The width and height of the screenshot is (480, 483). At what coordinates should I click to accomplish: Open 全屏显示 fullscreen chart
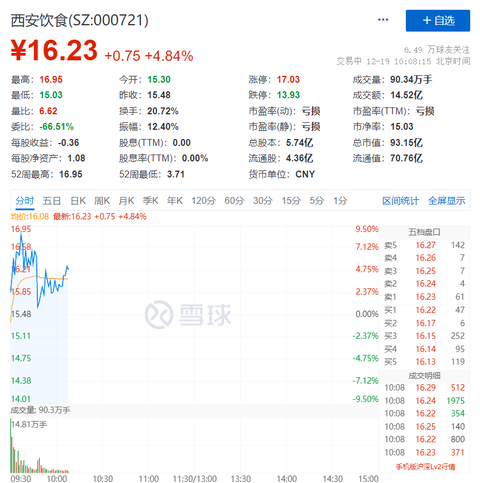point(447,201)
